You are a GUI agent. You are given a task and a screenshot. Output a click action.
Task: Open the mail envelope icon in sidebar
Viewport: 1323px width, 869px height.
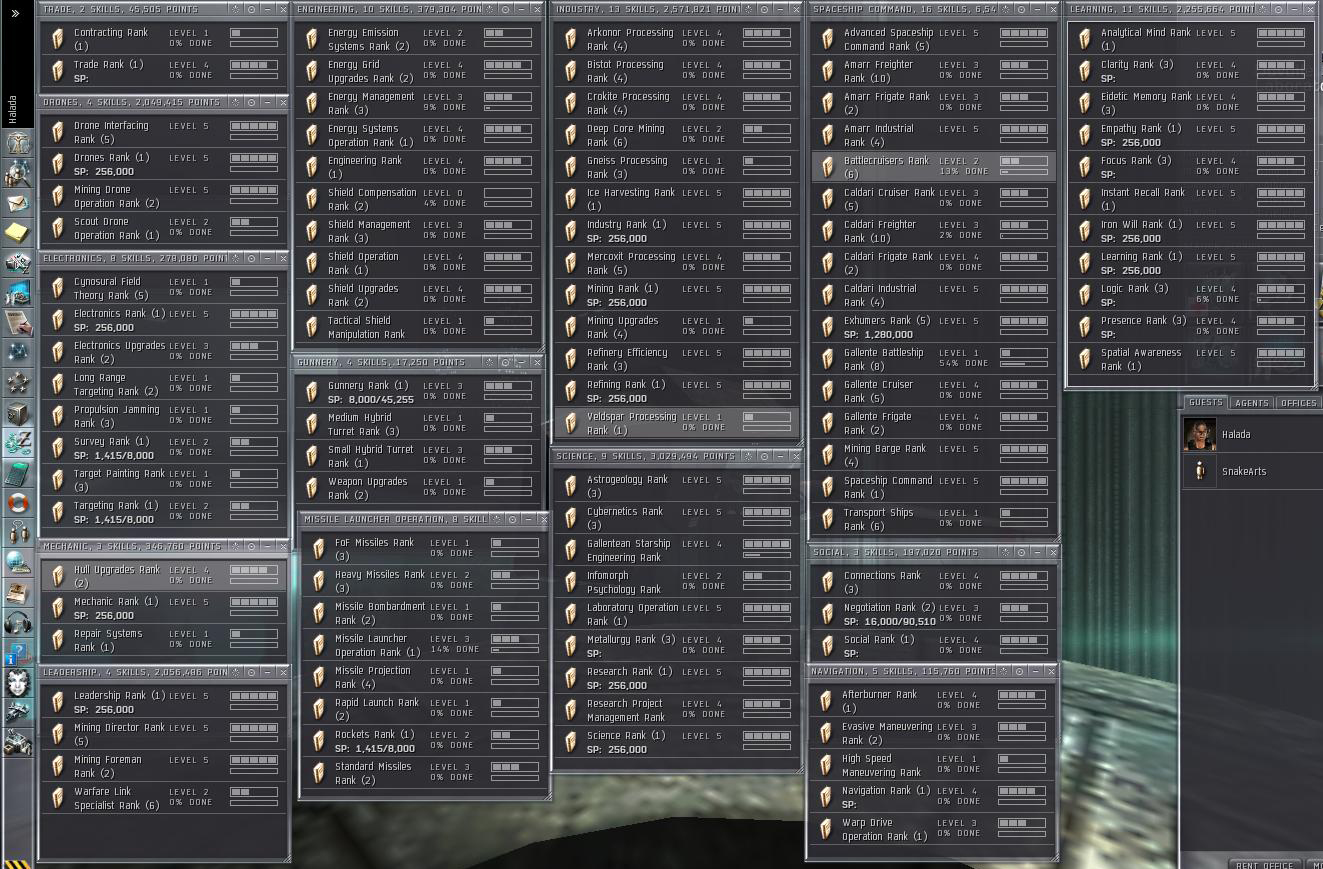18,203
